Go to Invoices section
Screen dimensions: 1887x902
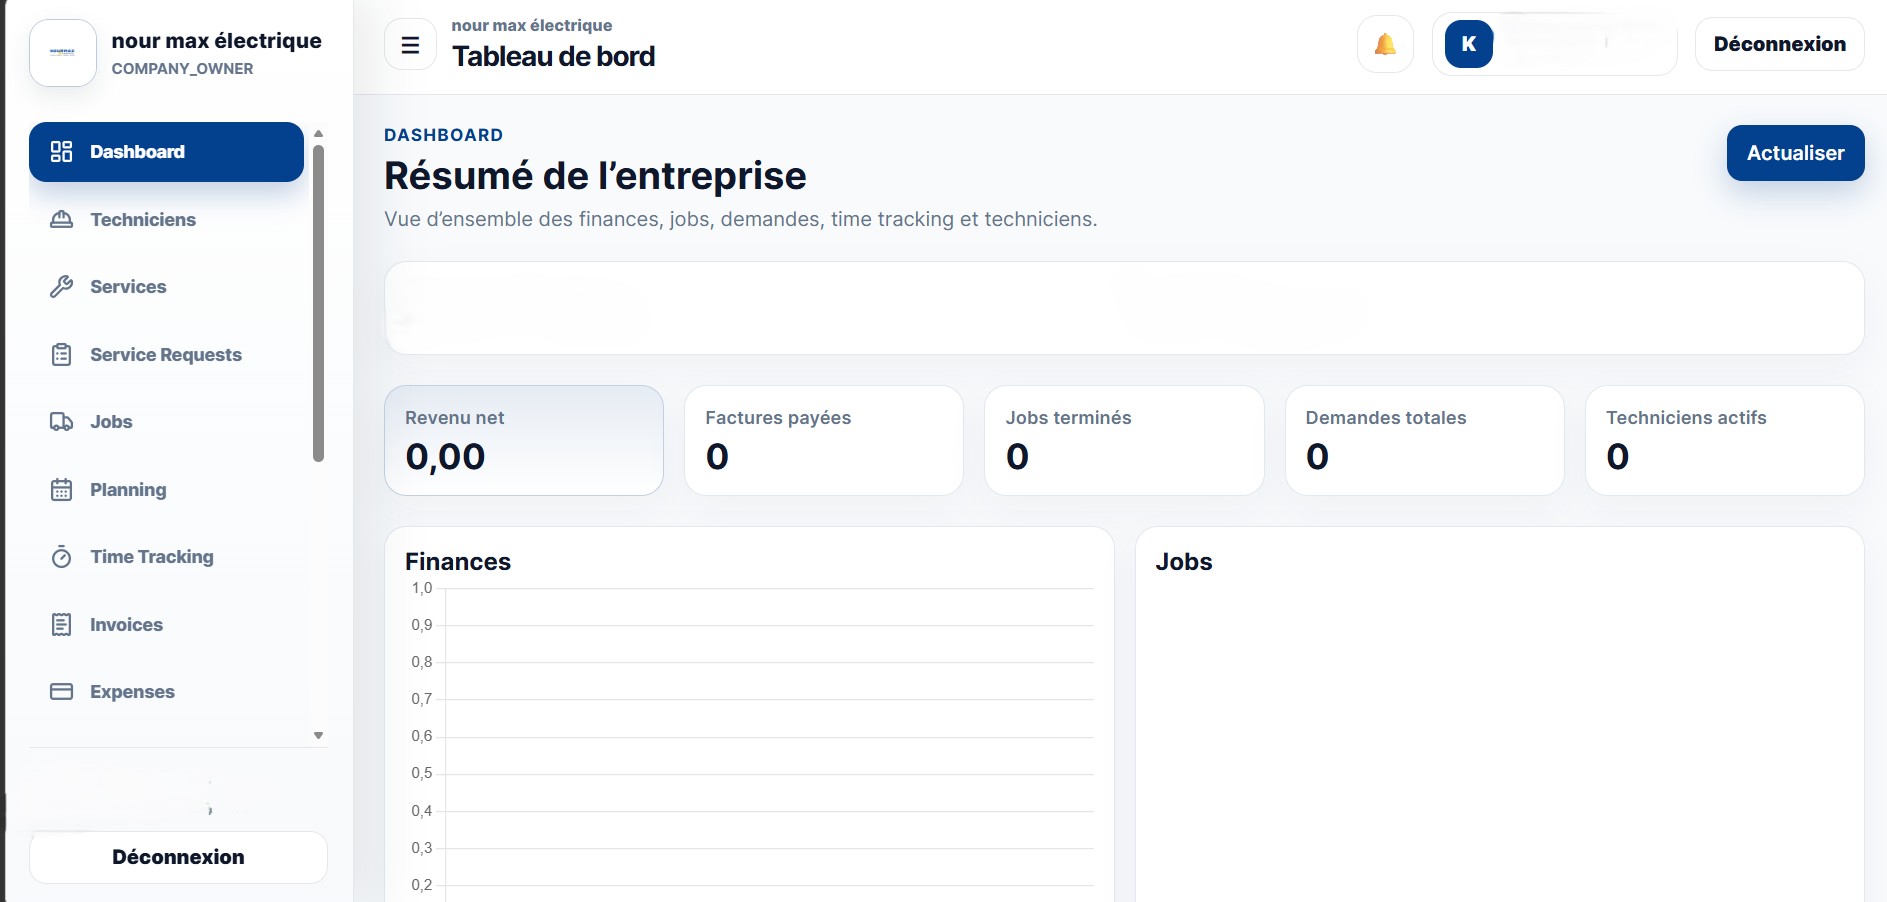pyautogui.click(x=166, y=624)
